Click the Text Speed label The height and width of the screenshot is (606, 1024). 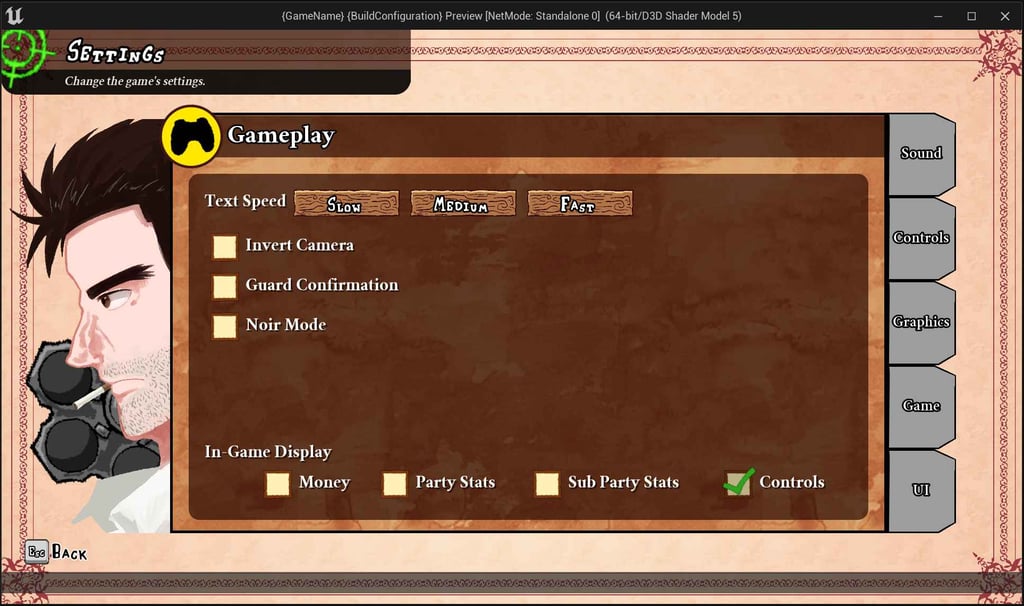pos(245,201)
